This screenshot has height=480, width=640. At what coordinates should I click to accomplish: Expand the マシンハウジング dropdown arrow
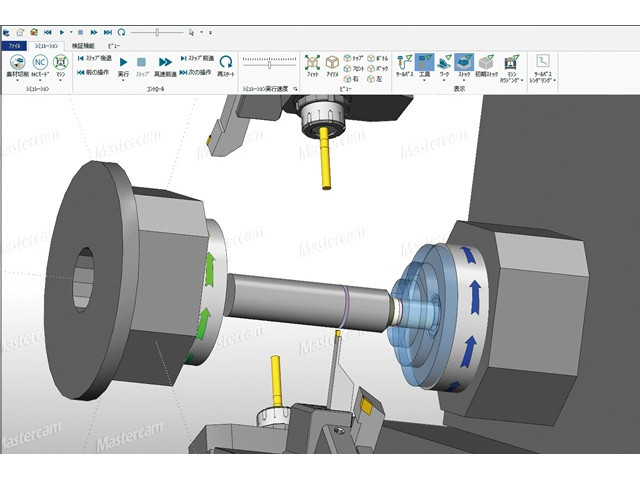coord(522,80)
